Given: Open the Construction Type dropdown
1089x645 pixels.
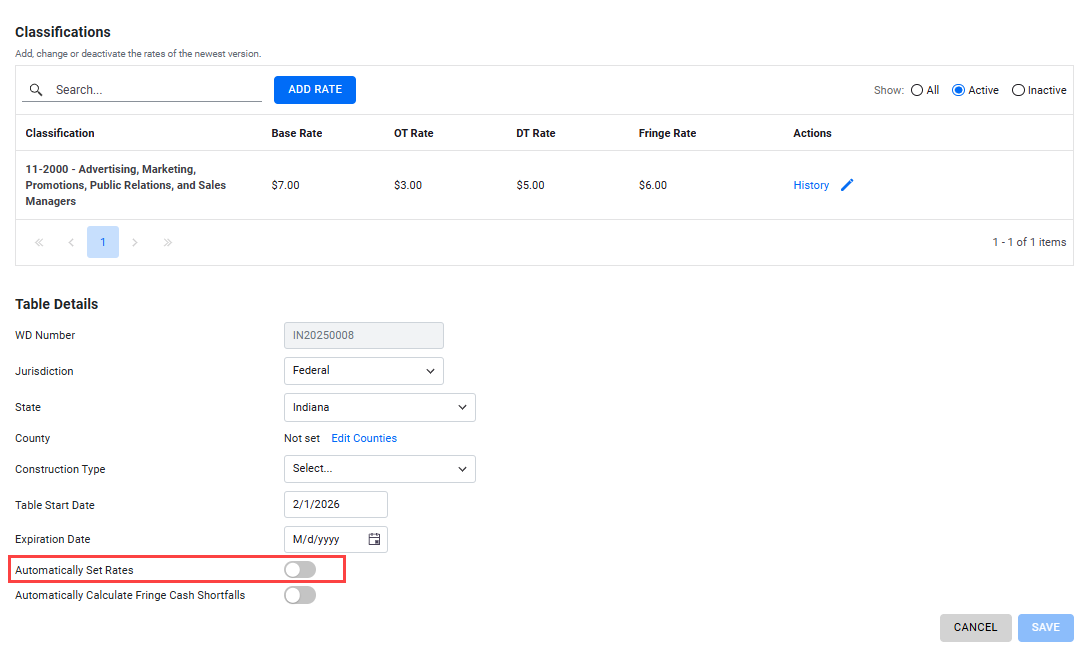Looking at the screenshot, I should click(380, 469).
